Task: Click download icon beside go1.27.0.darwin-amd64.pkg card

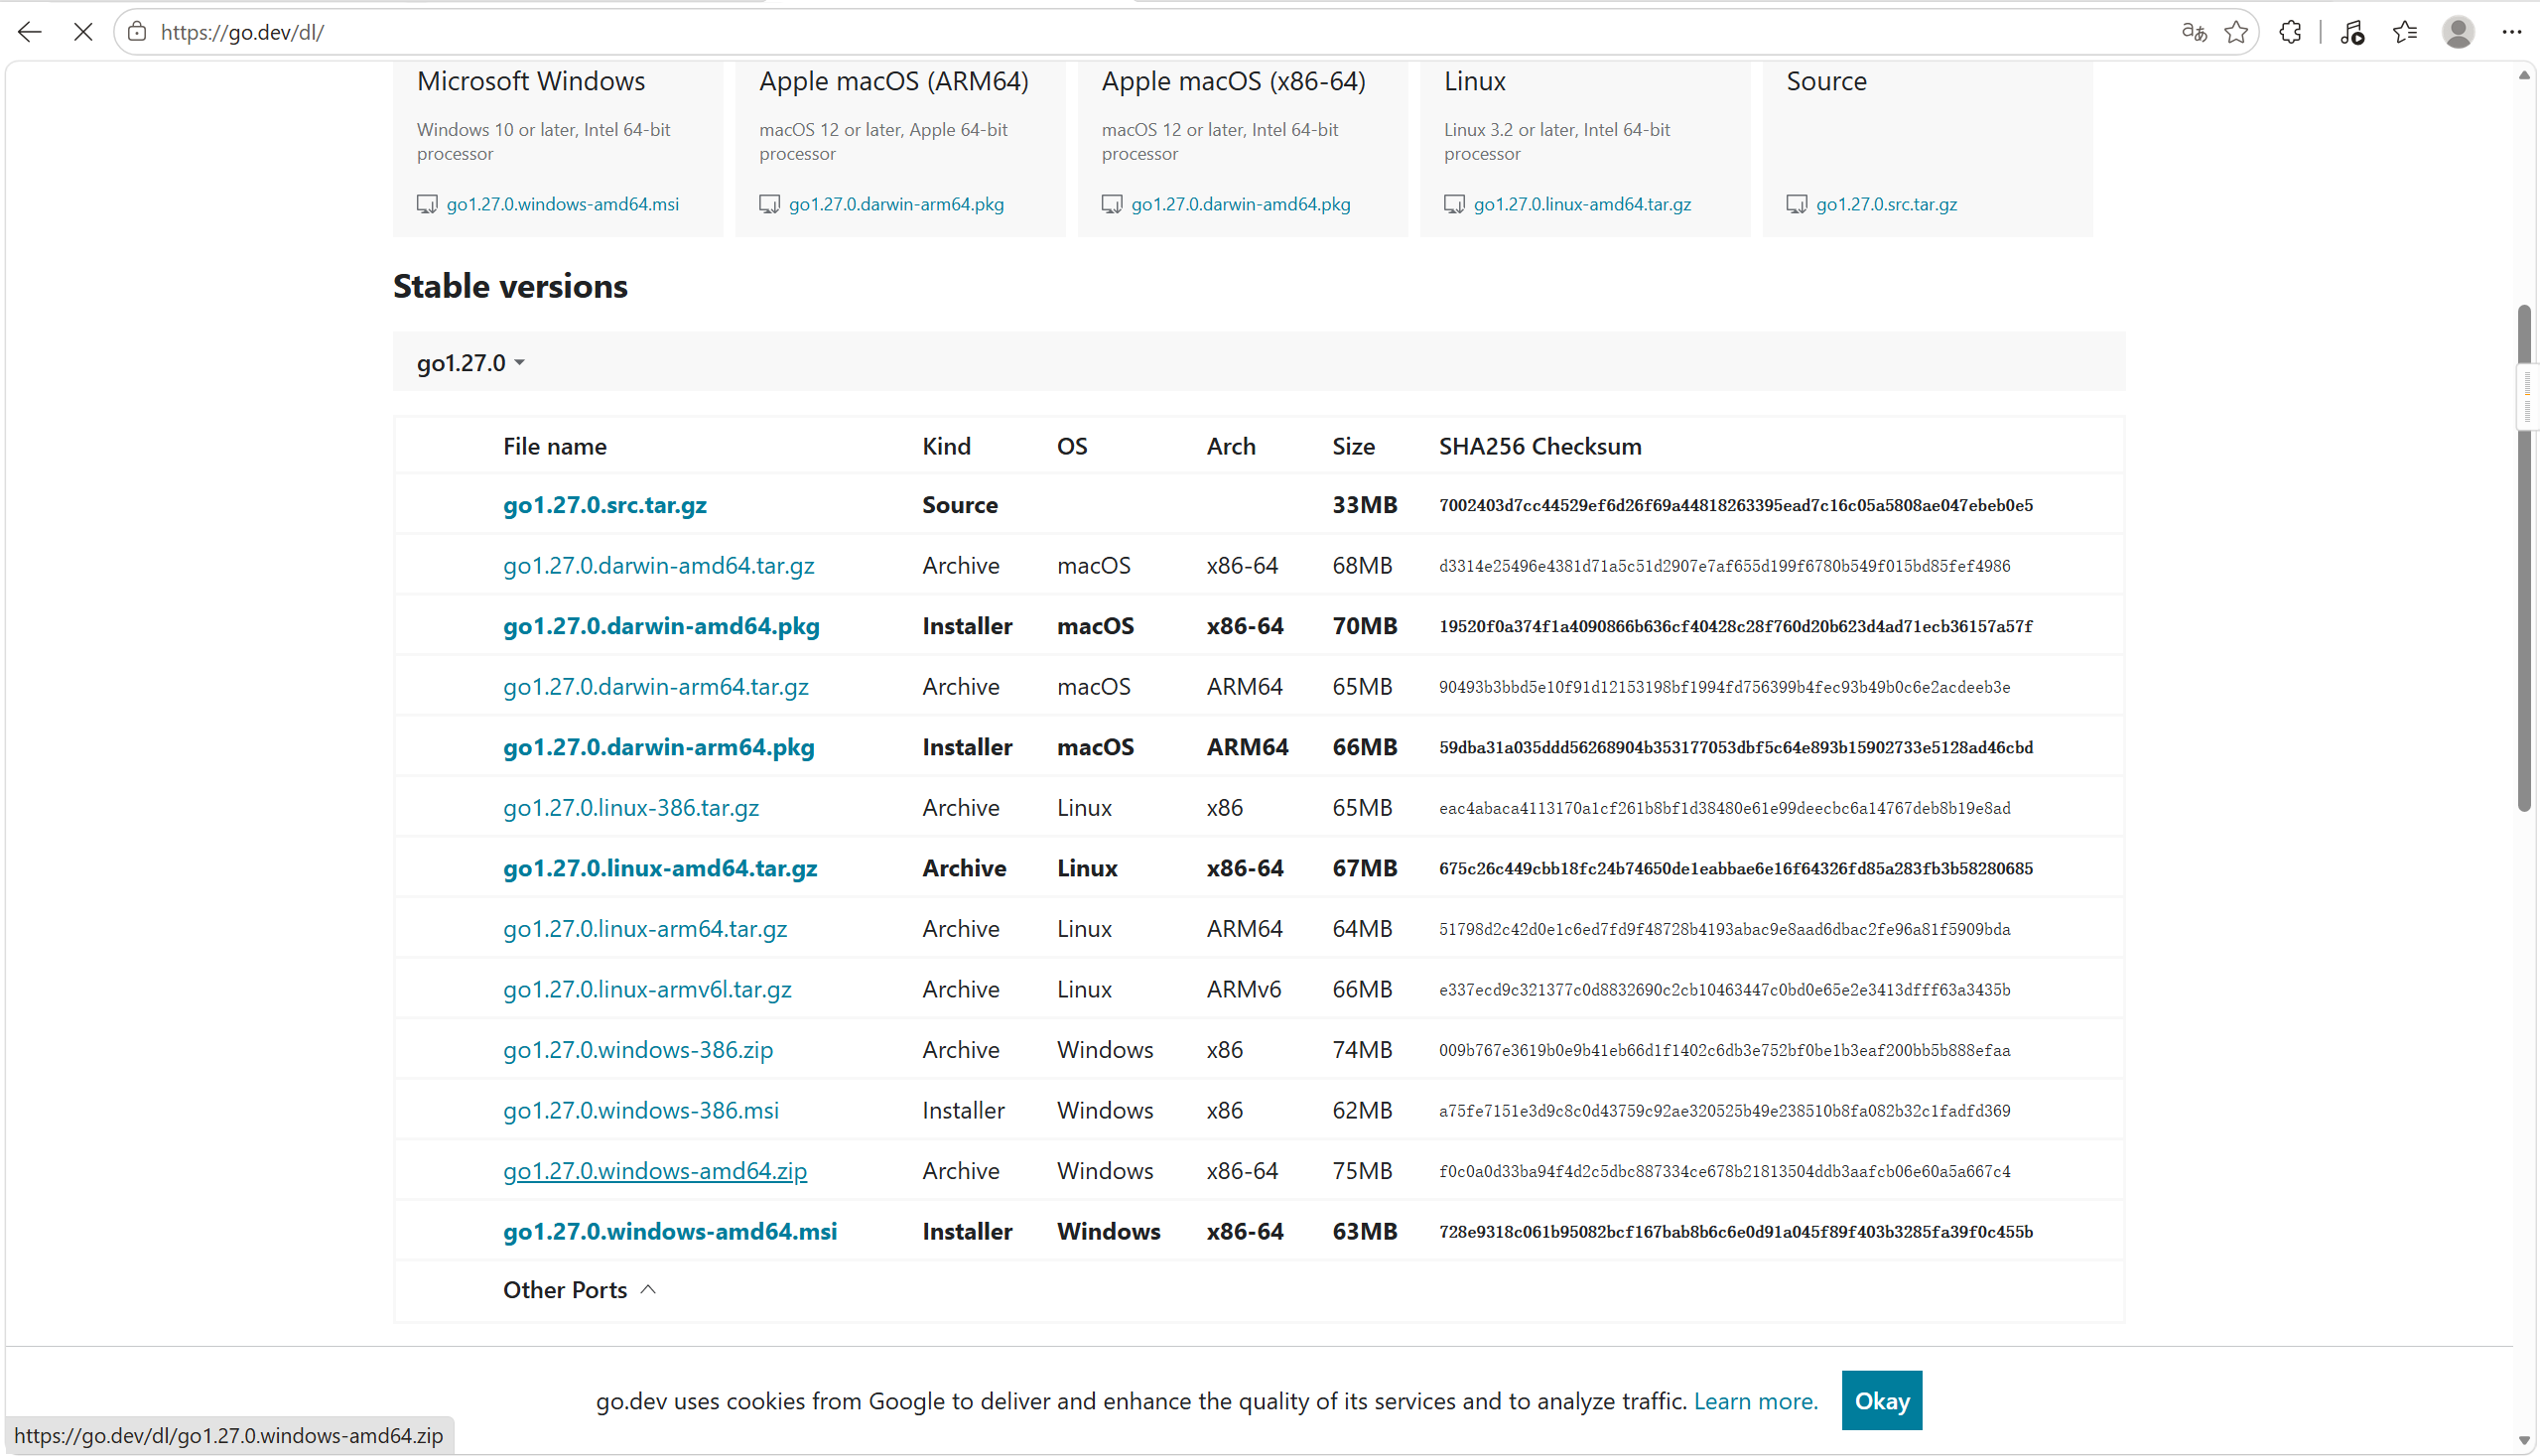Action: 1112,204
